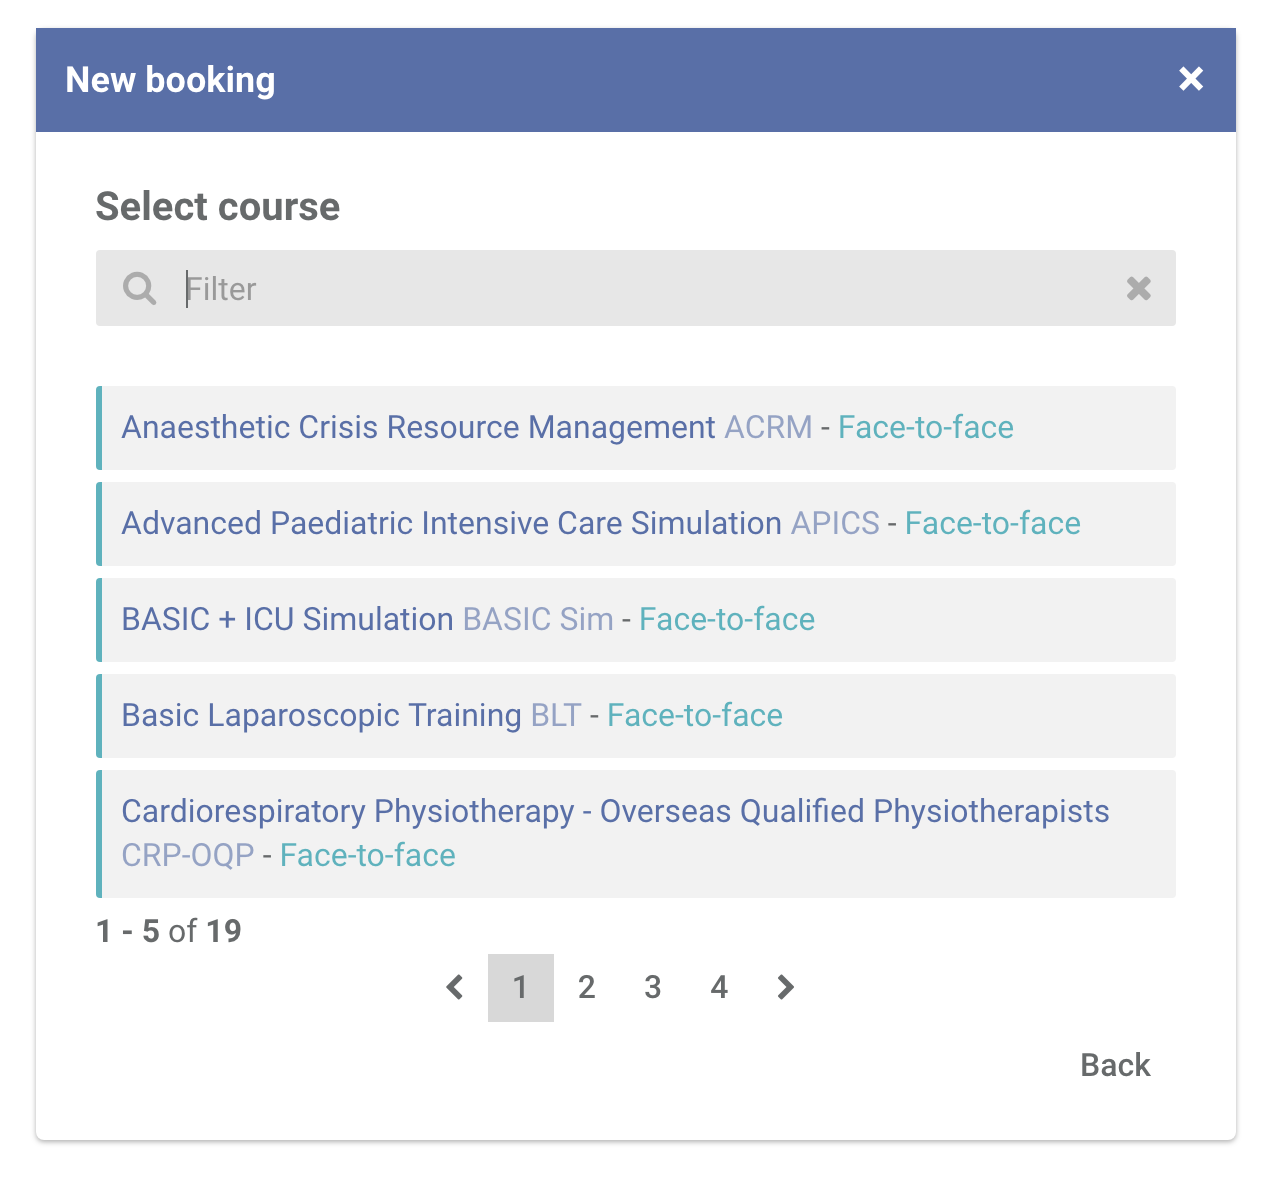
Task: Switch to page 3 of results
Action: point(653,988)
